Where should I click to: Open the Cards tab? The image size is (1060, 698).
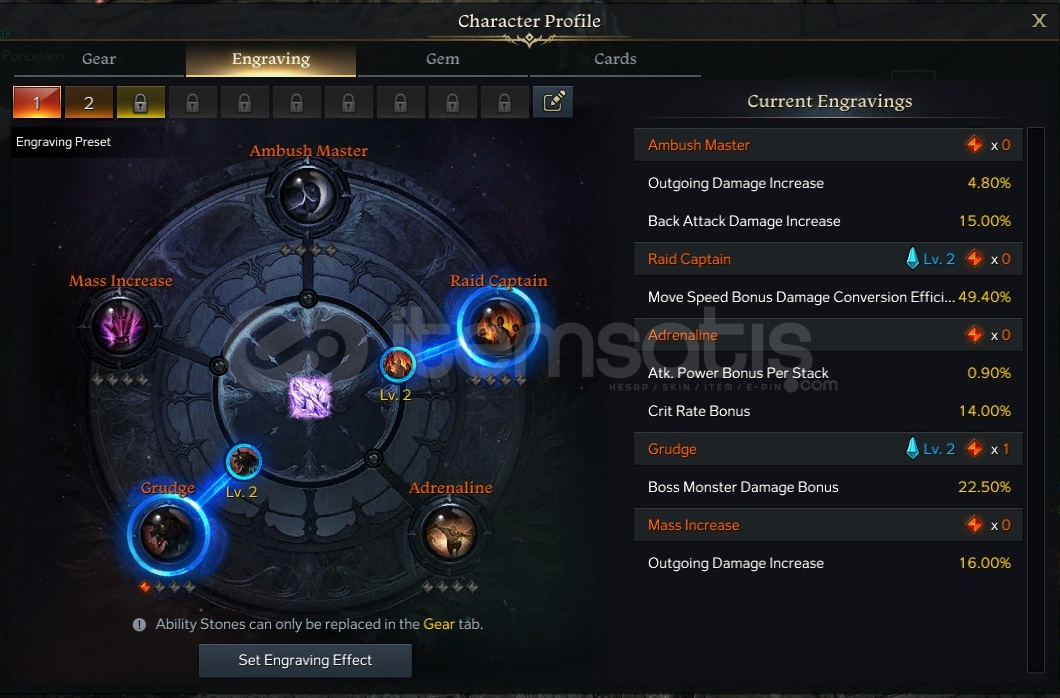(x=615, y=59)
